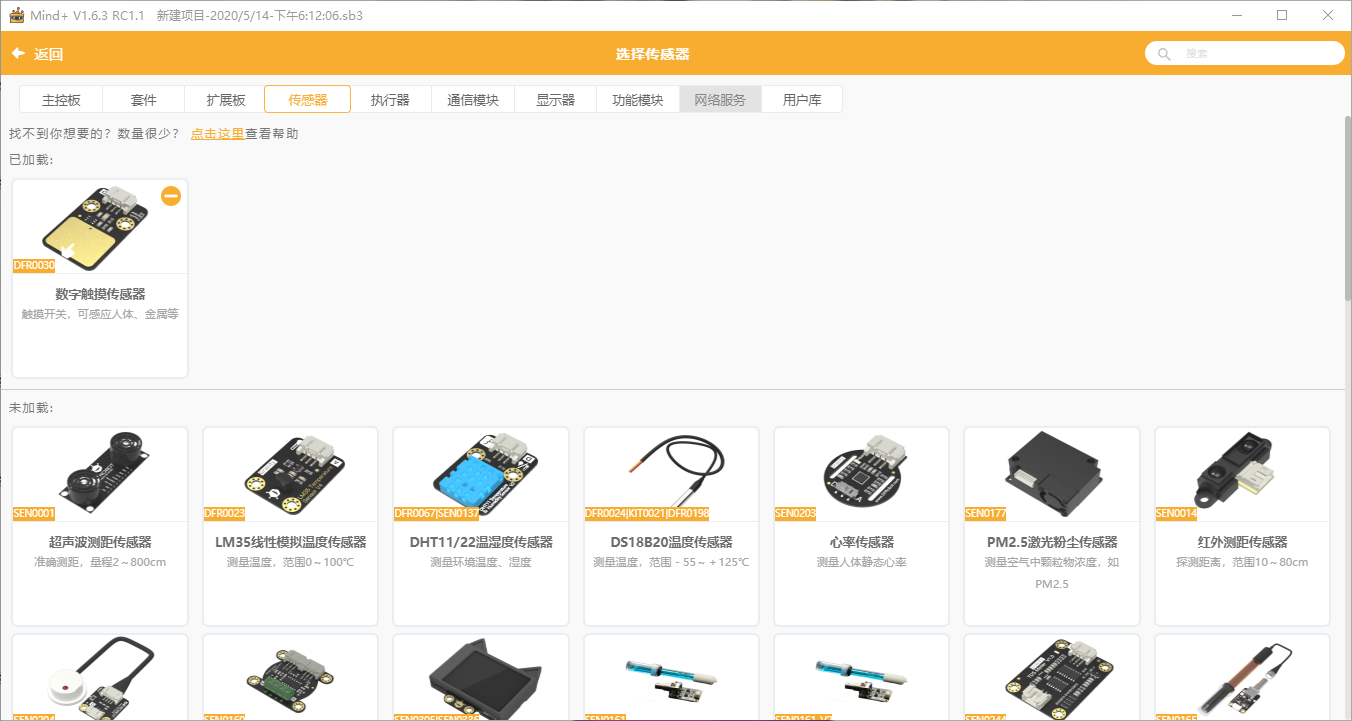Screen dimensions: 1352x721
Task: Click the 触摸开关 description text
Action: tap(100, 314)
